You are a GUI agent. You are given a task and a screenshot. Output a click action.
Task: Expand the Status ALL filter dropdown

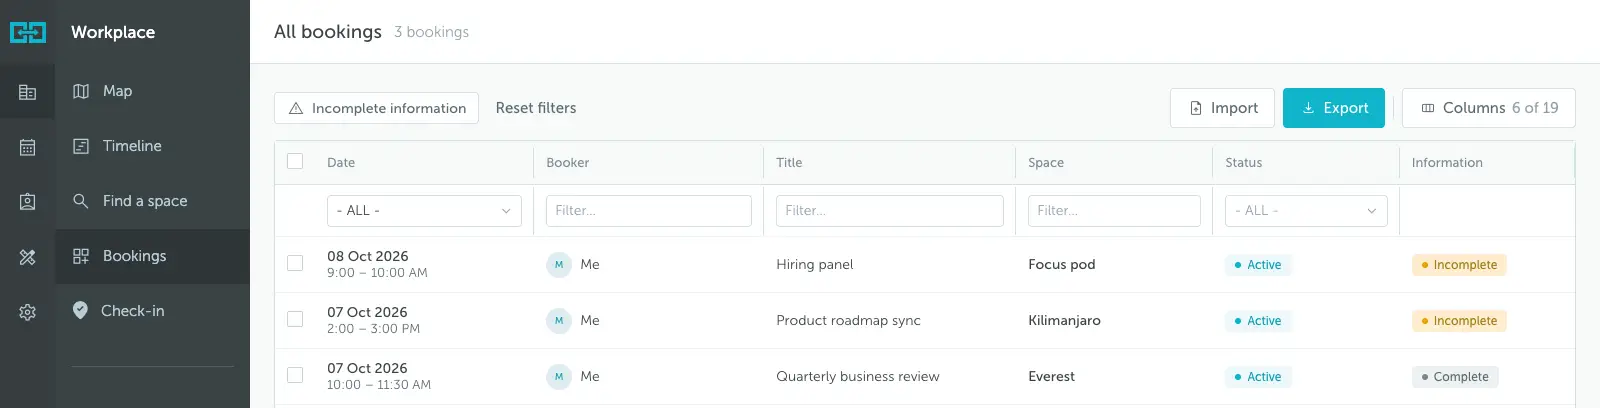click(x=1306, y=211)
